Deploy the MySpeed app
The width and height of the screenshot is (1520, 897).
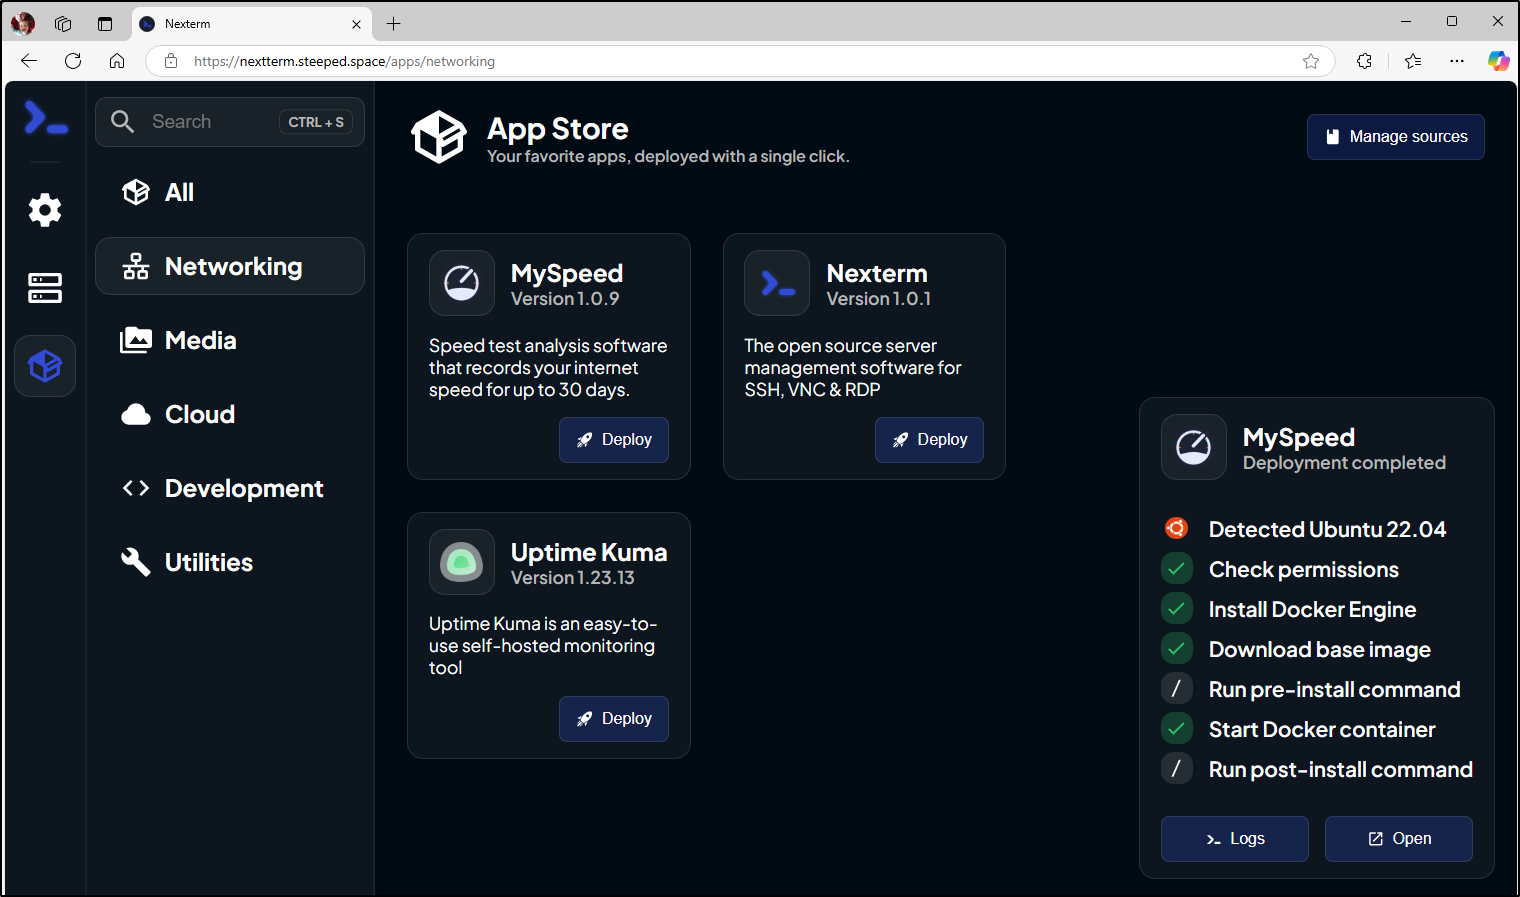coord(614,440)
